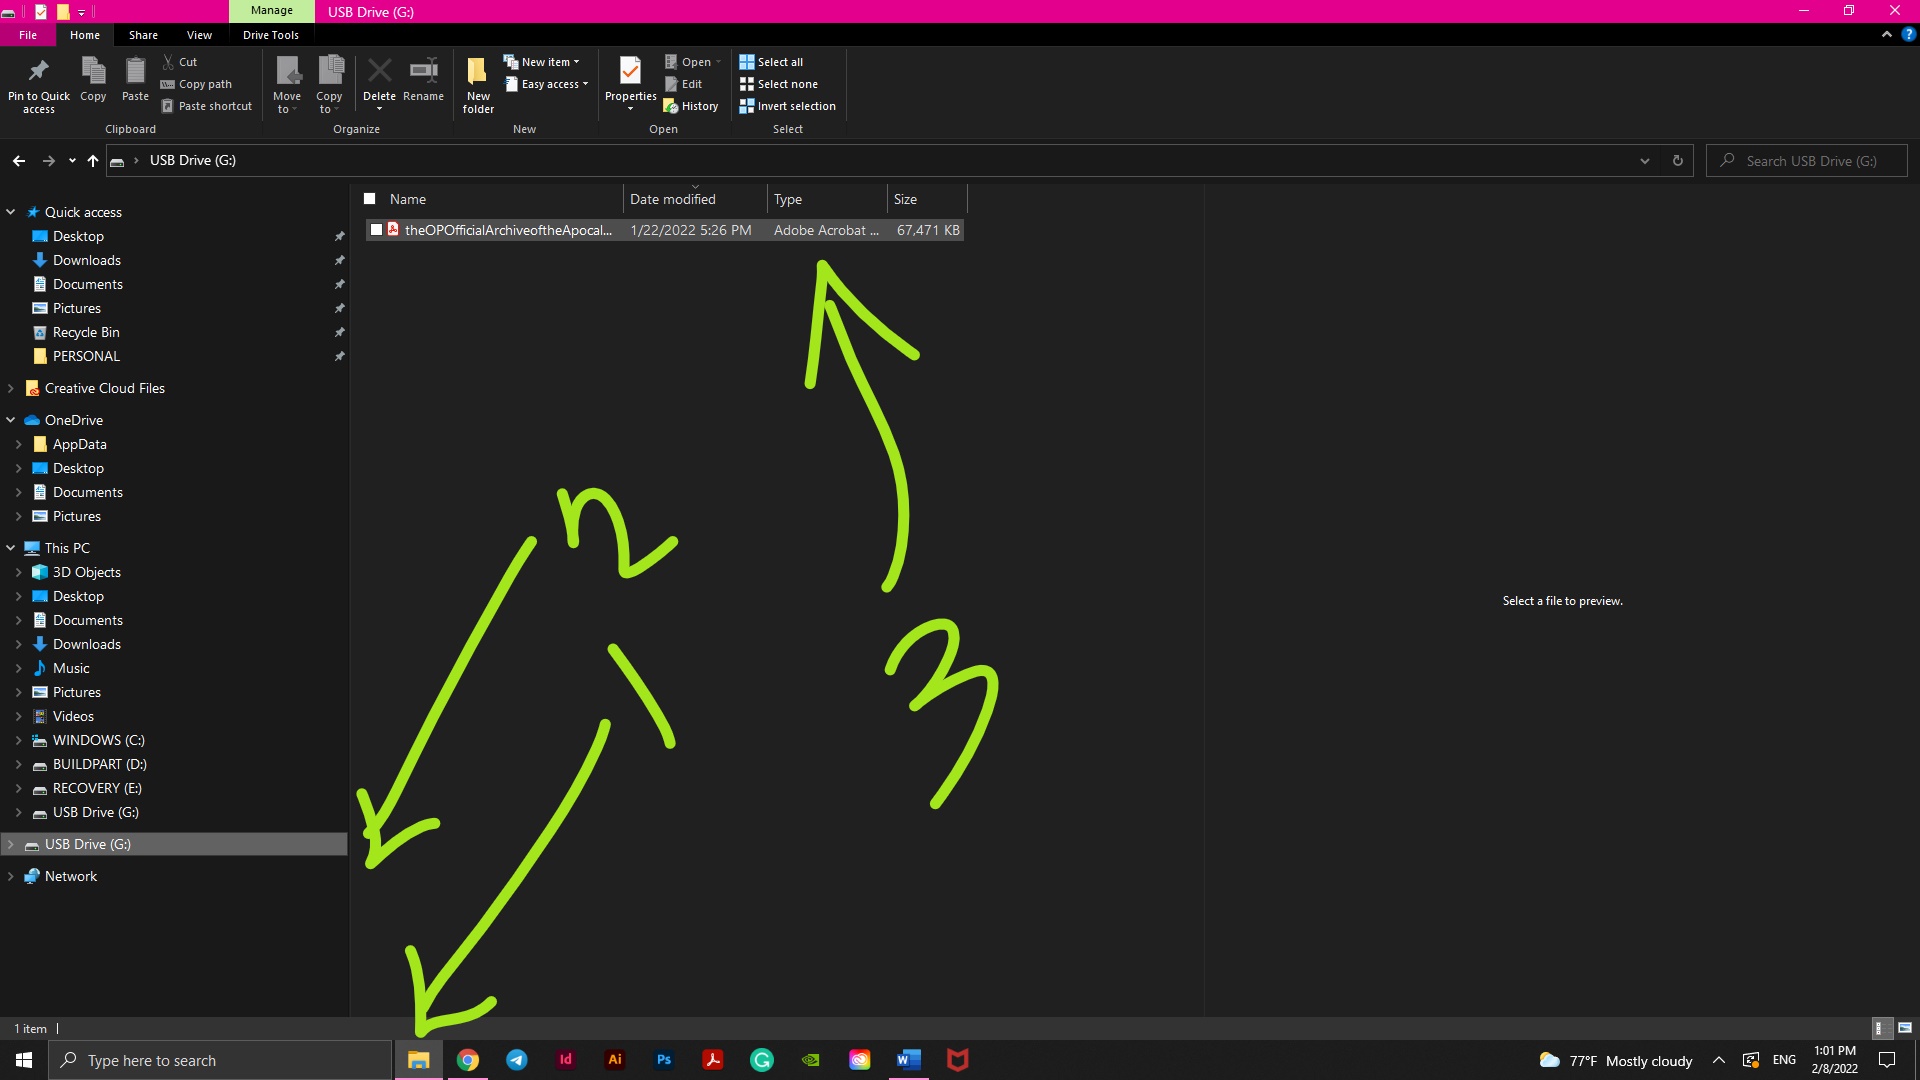Launch Photoshop from the taskbar
1920x1080 pixels.
[x=664, y=1060]
